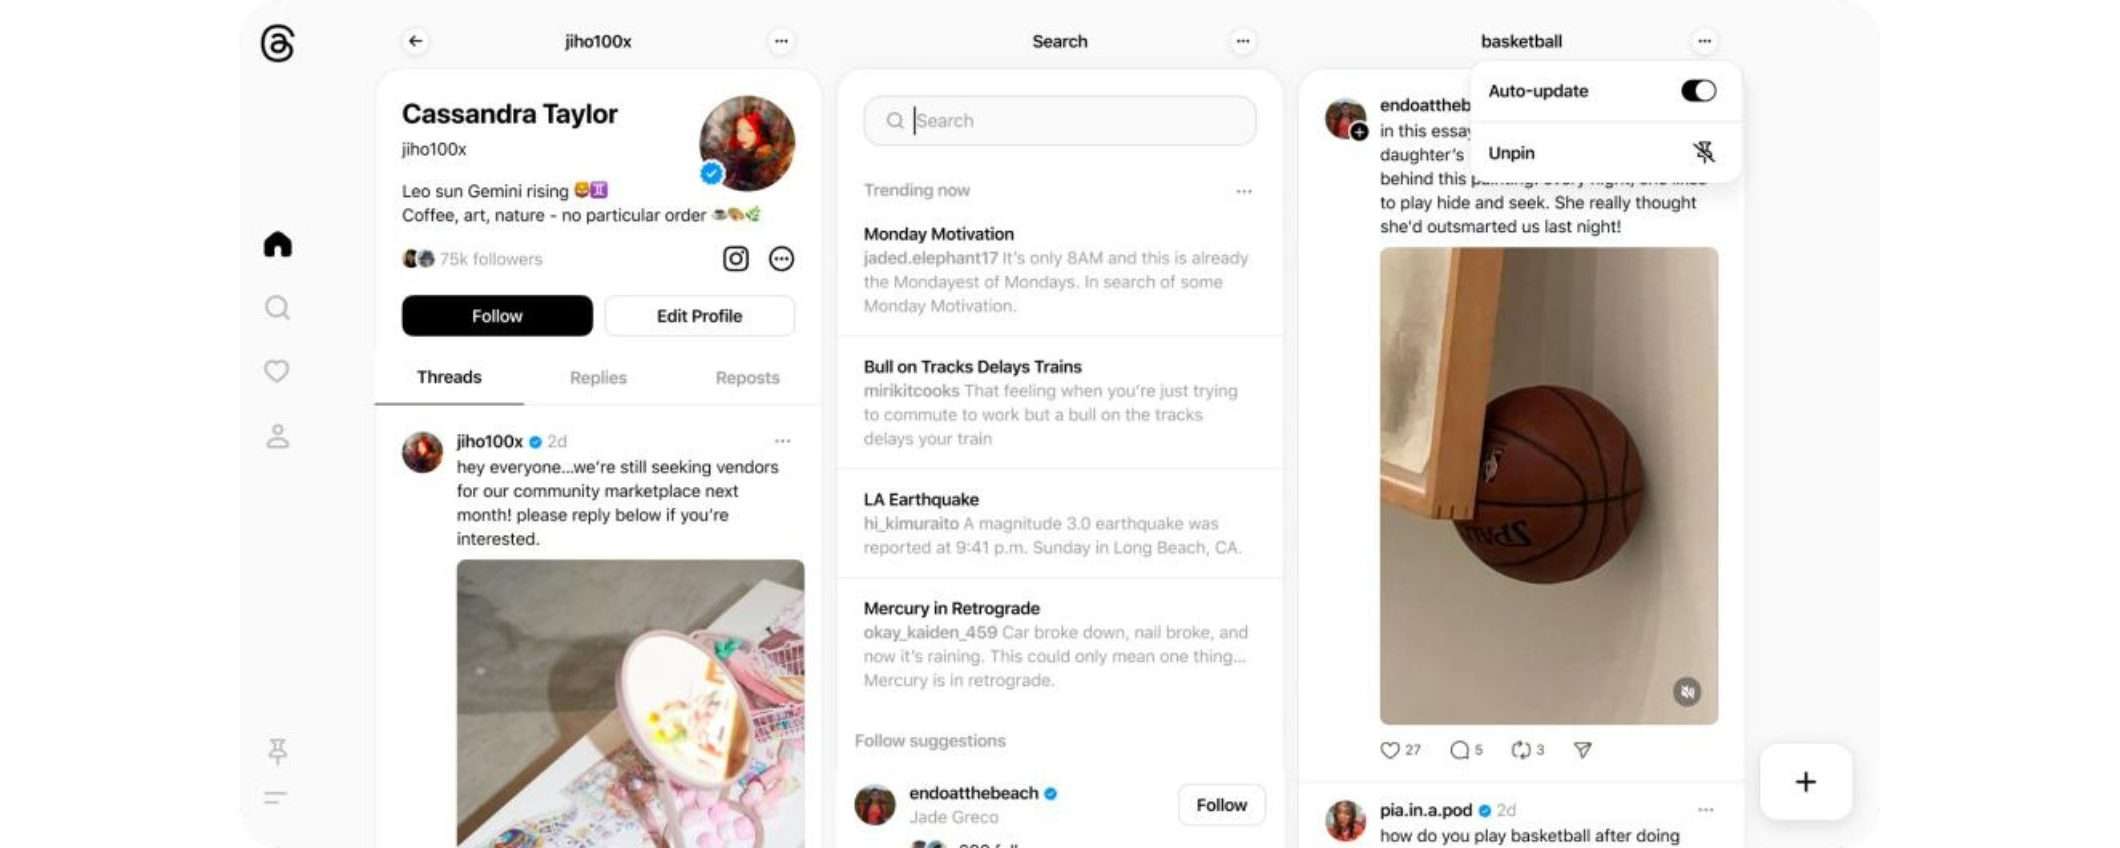Click the Edit Profile button
The width and height of the screenshot is (2120, 848).
pyautogui.click(x=699, y=316)
